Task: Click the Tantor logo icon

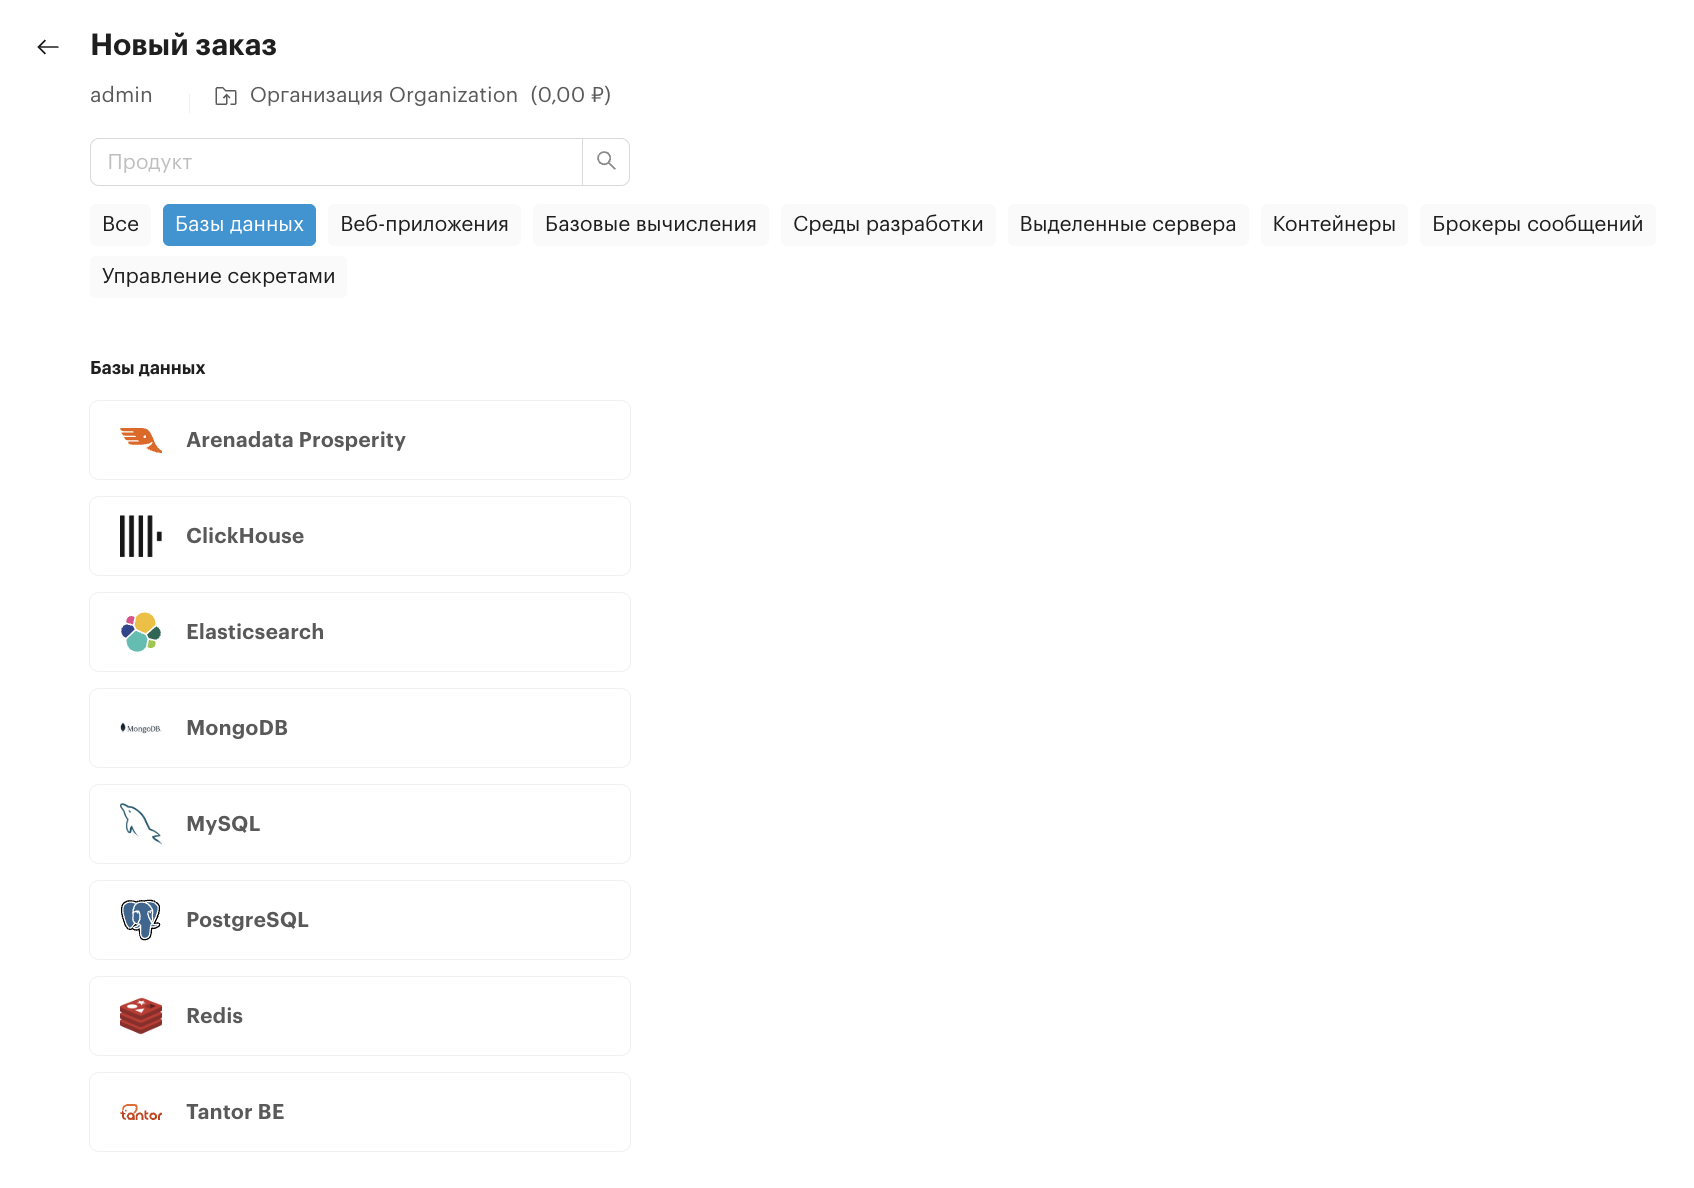Action: tap(141, 1112)
